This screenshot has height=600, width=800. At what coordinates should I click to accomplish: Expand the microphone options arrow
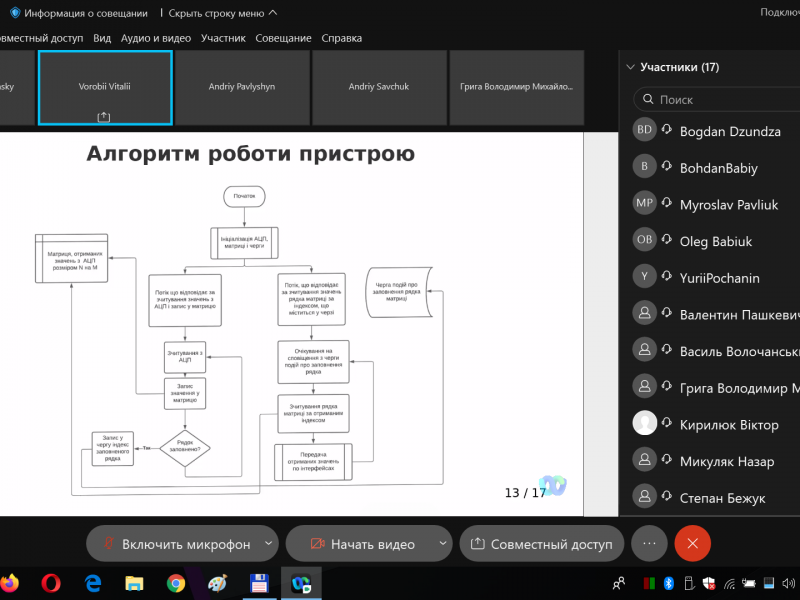[268, 544]
